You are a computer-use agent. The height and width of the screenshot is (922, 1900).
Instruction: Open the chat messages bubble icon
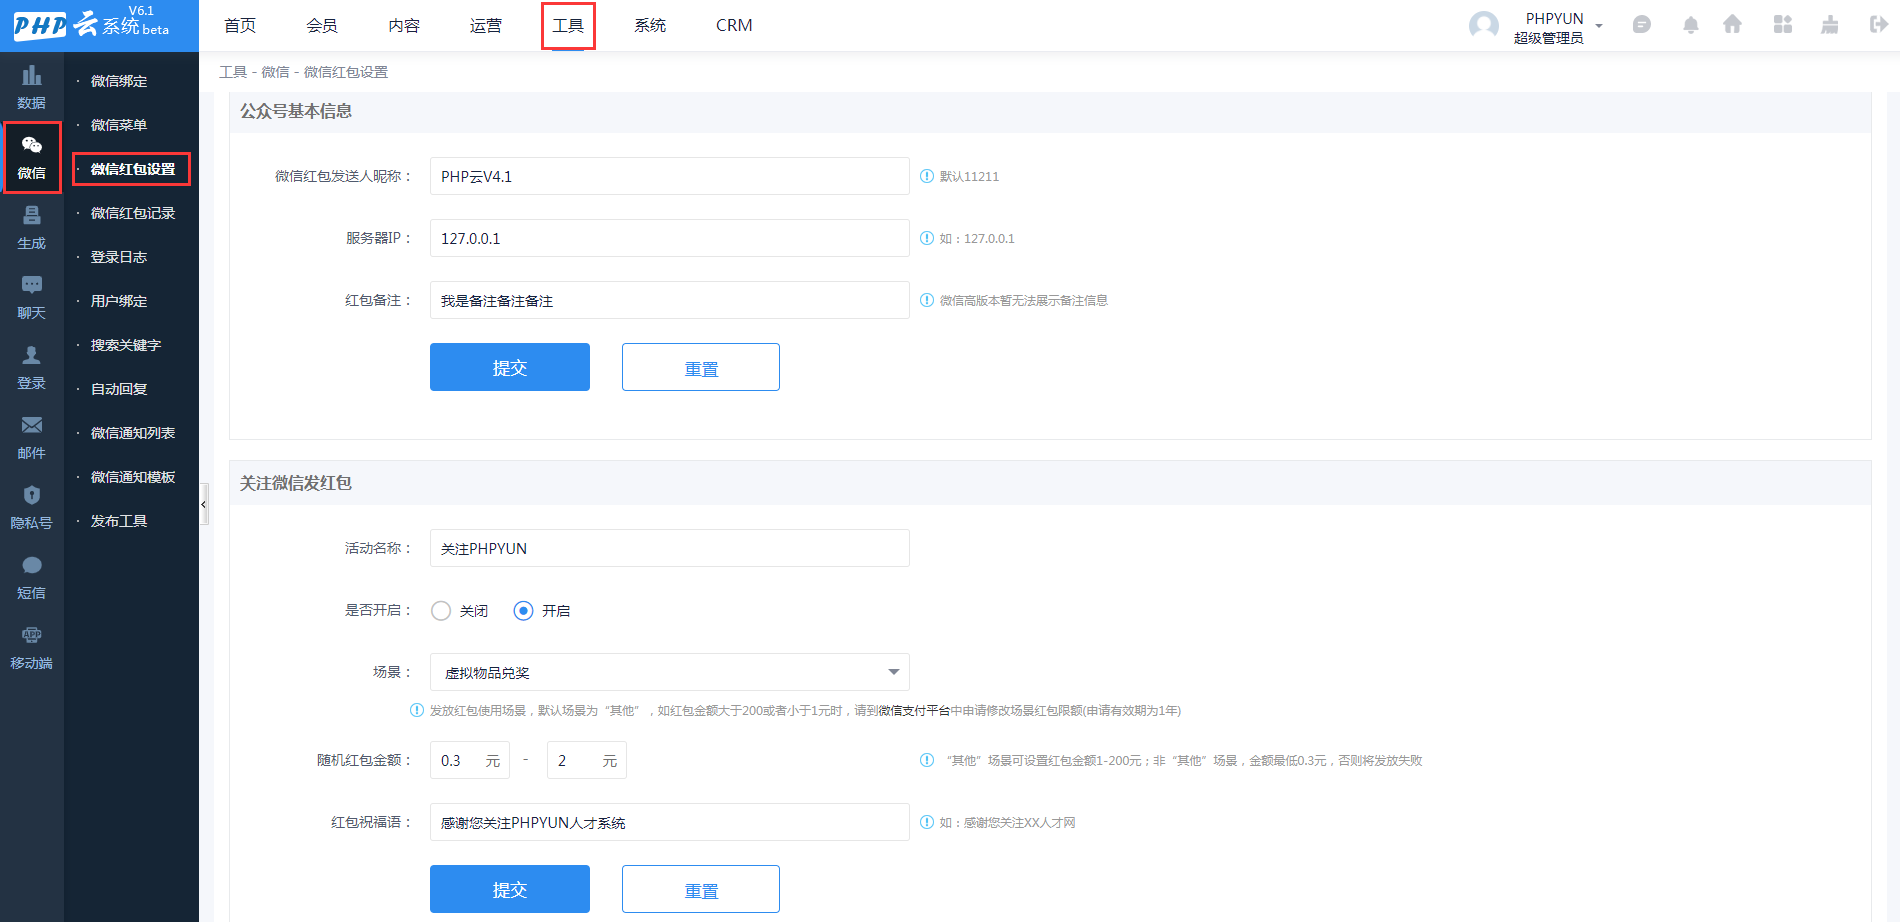tap(1642, 25)
